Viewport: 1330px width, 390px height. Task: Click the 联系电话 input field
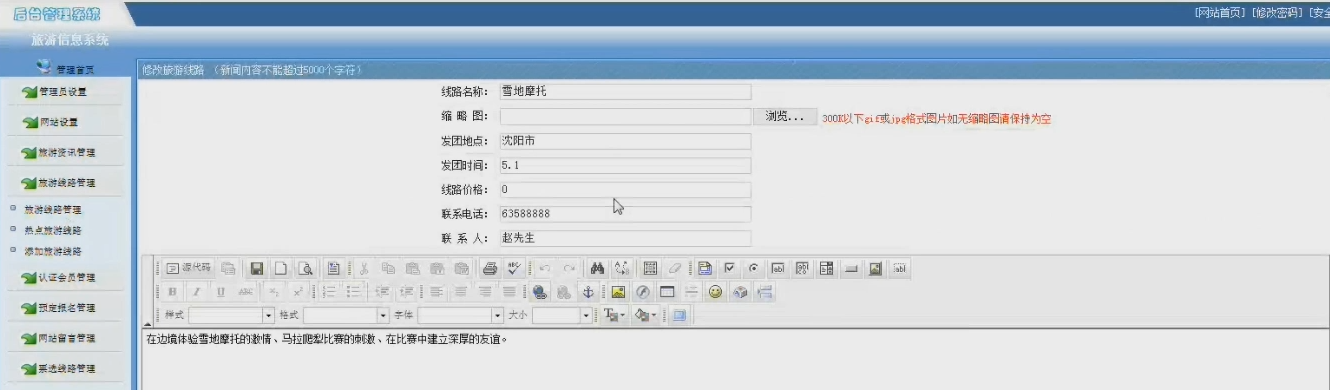[x=625, y=214]
